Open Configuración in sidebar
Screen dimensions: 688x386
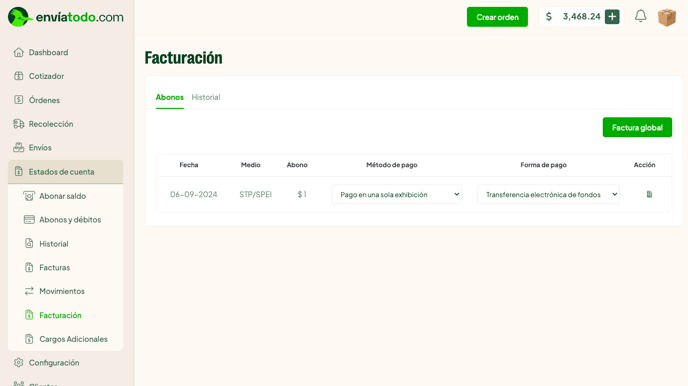[x=54, y=362]
